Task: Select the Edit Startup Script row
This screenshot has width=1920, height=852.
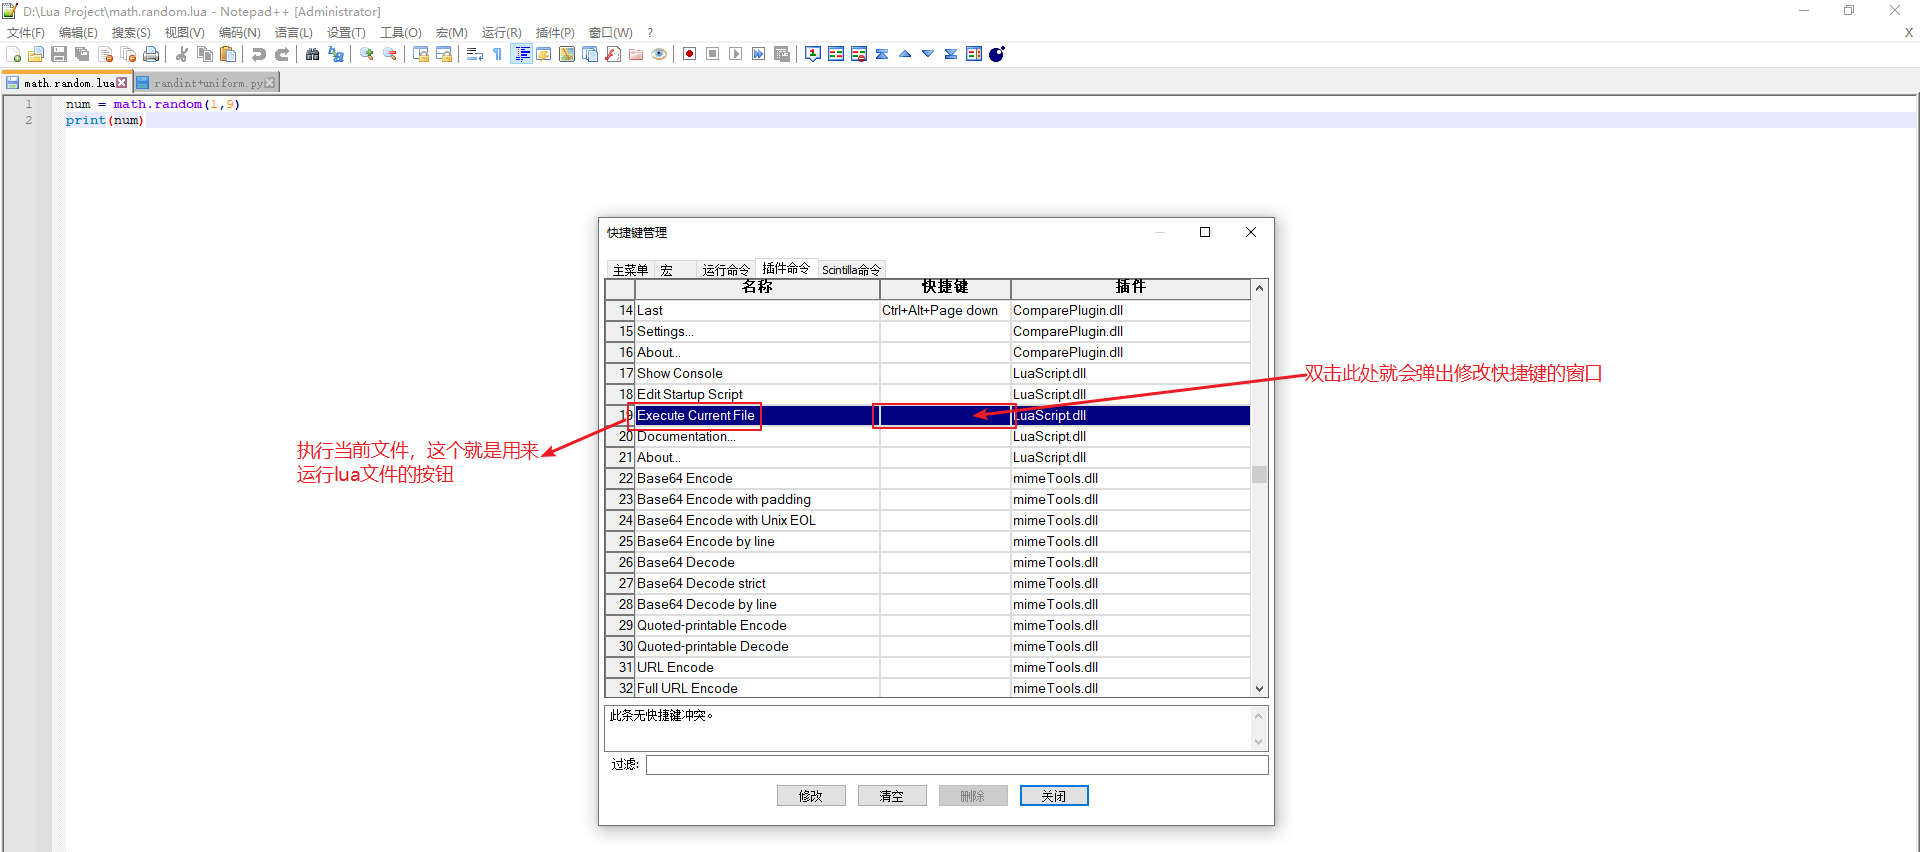Action: [928, 394]
